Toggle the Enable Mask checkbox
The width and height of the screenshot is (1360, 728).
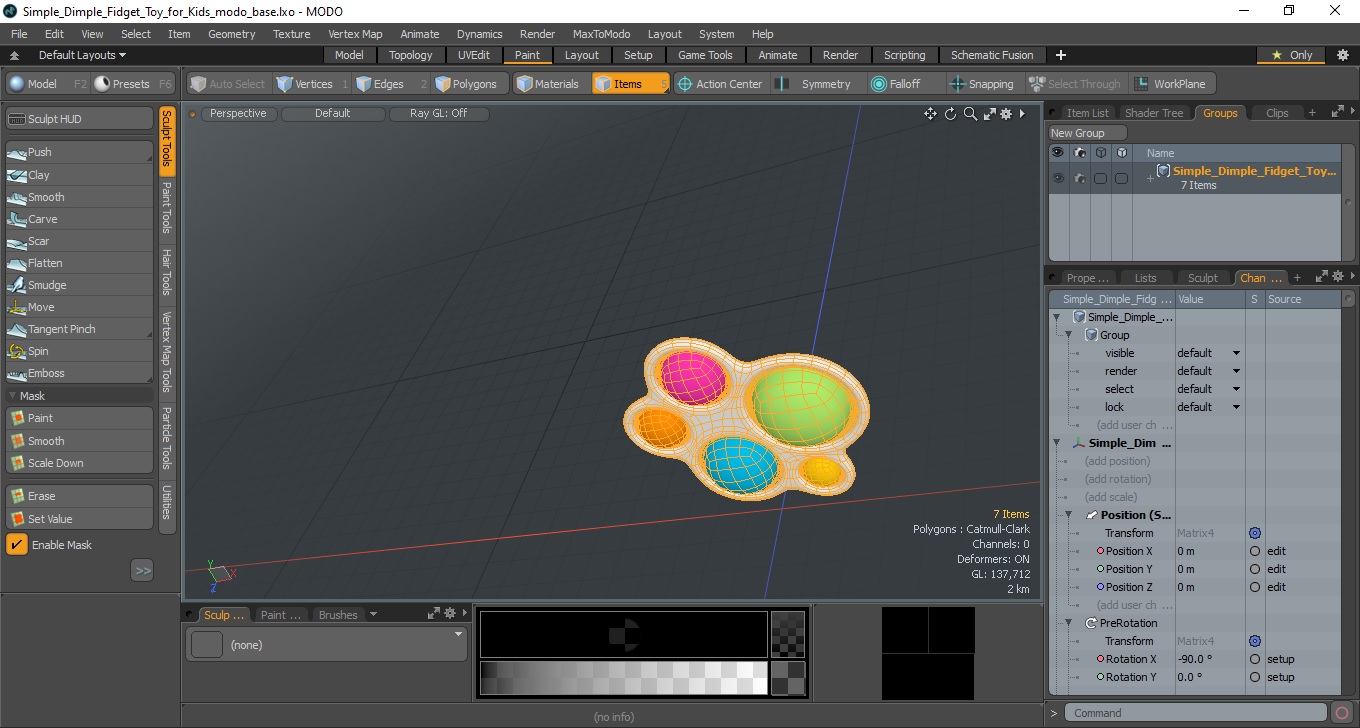(x=17, y=544)
